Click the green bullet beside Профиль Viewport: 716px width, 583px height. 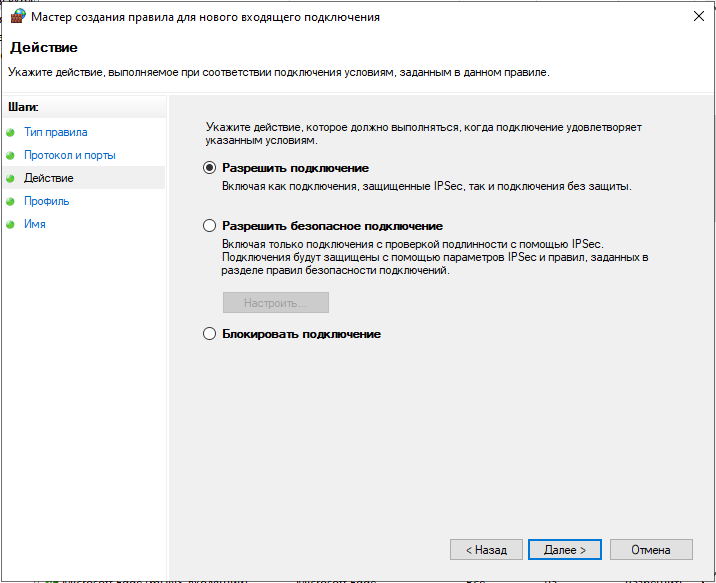tap(11, 201)
